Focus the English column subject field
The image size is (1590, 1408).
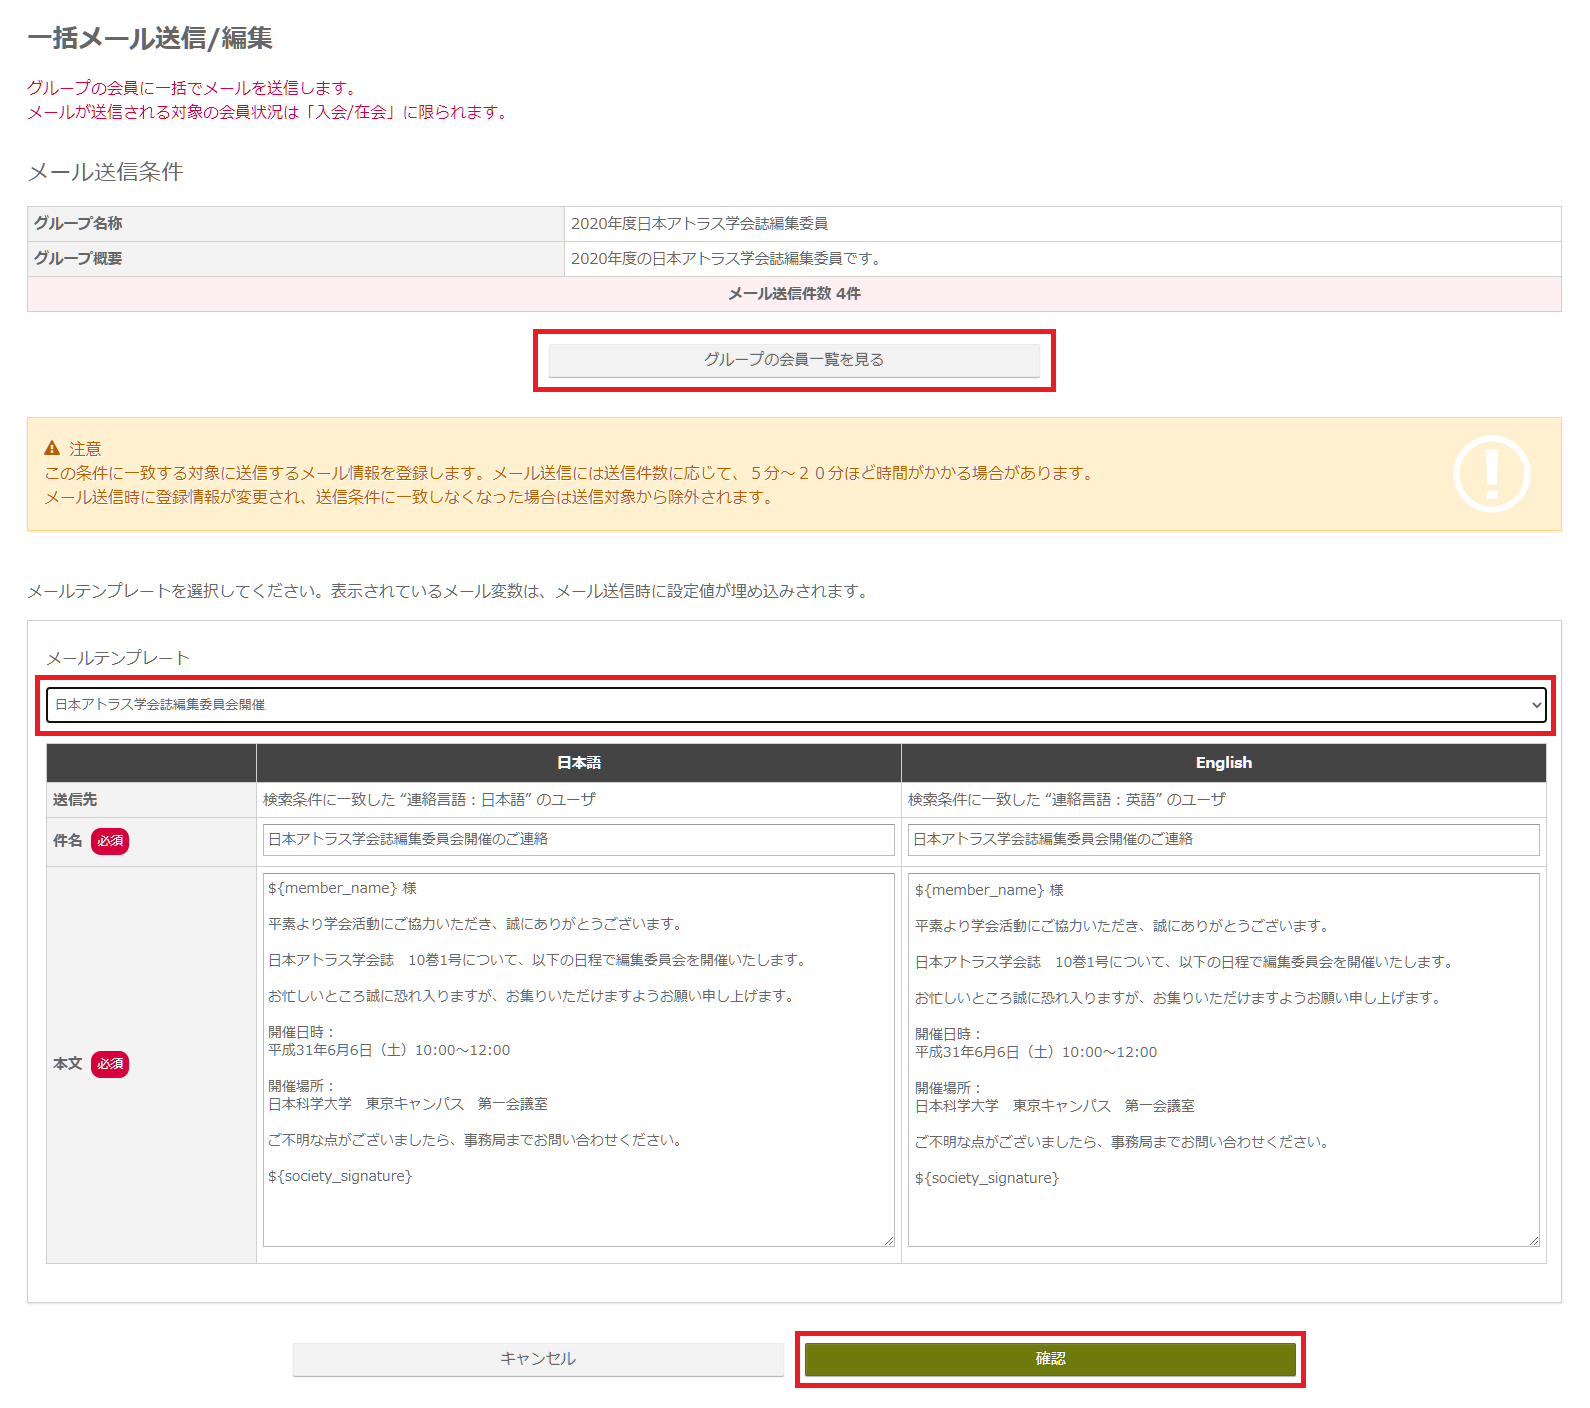(1223, 840)
